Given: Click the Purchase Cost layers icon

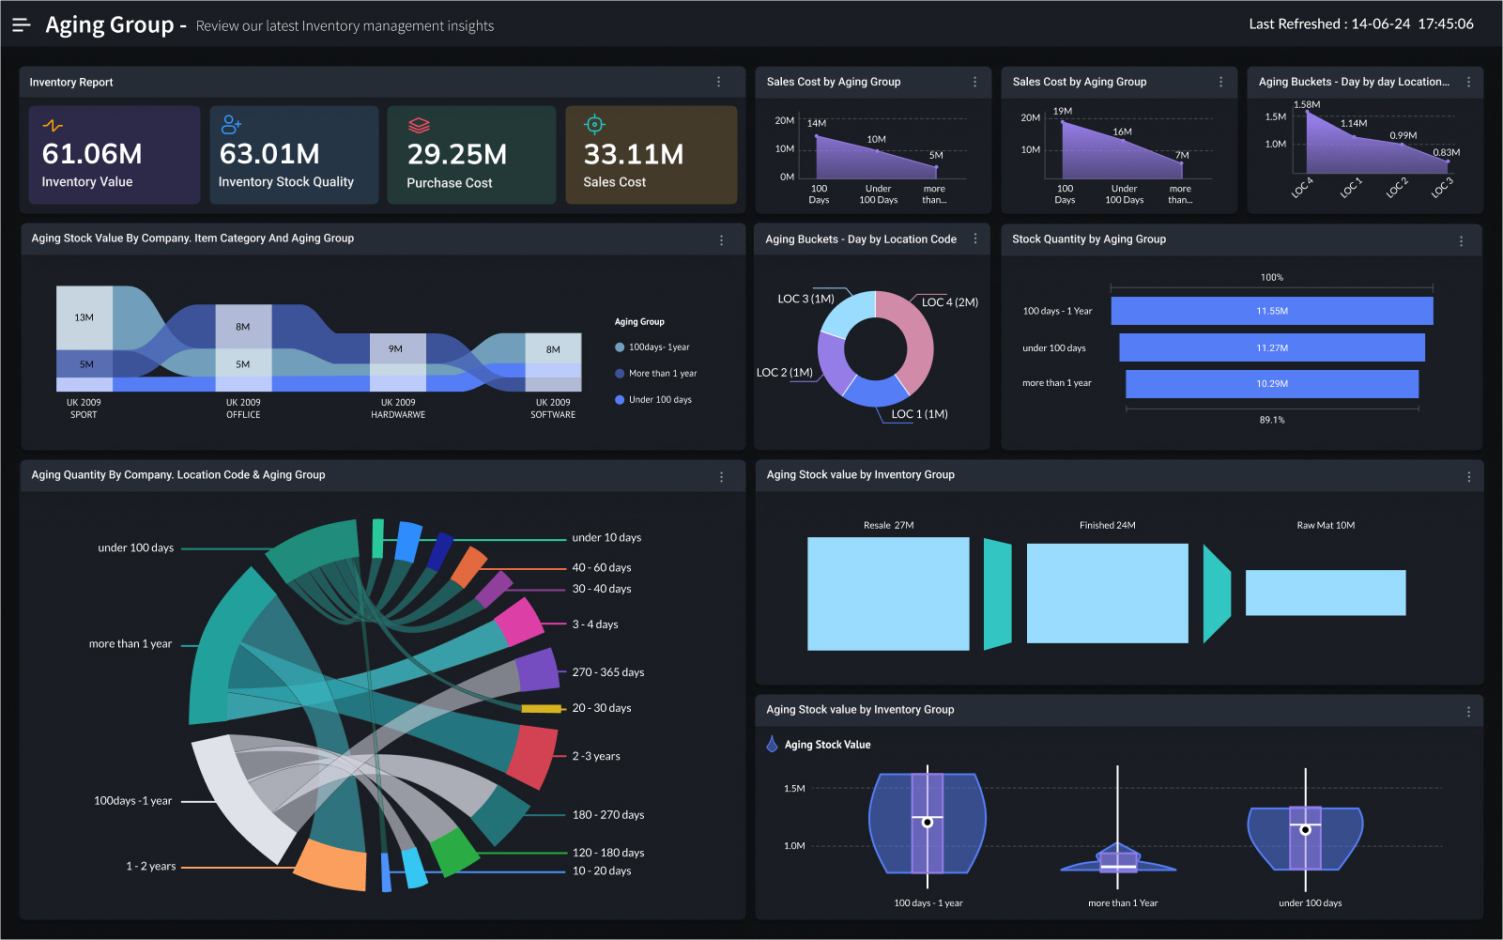Looking at the screenshot, I should coord(419,125).
